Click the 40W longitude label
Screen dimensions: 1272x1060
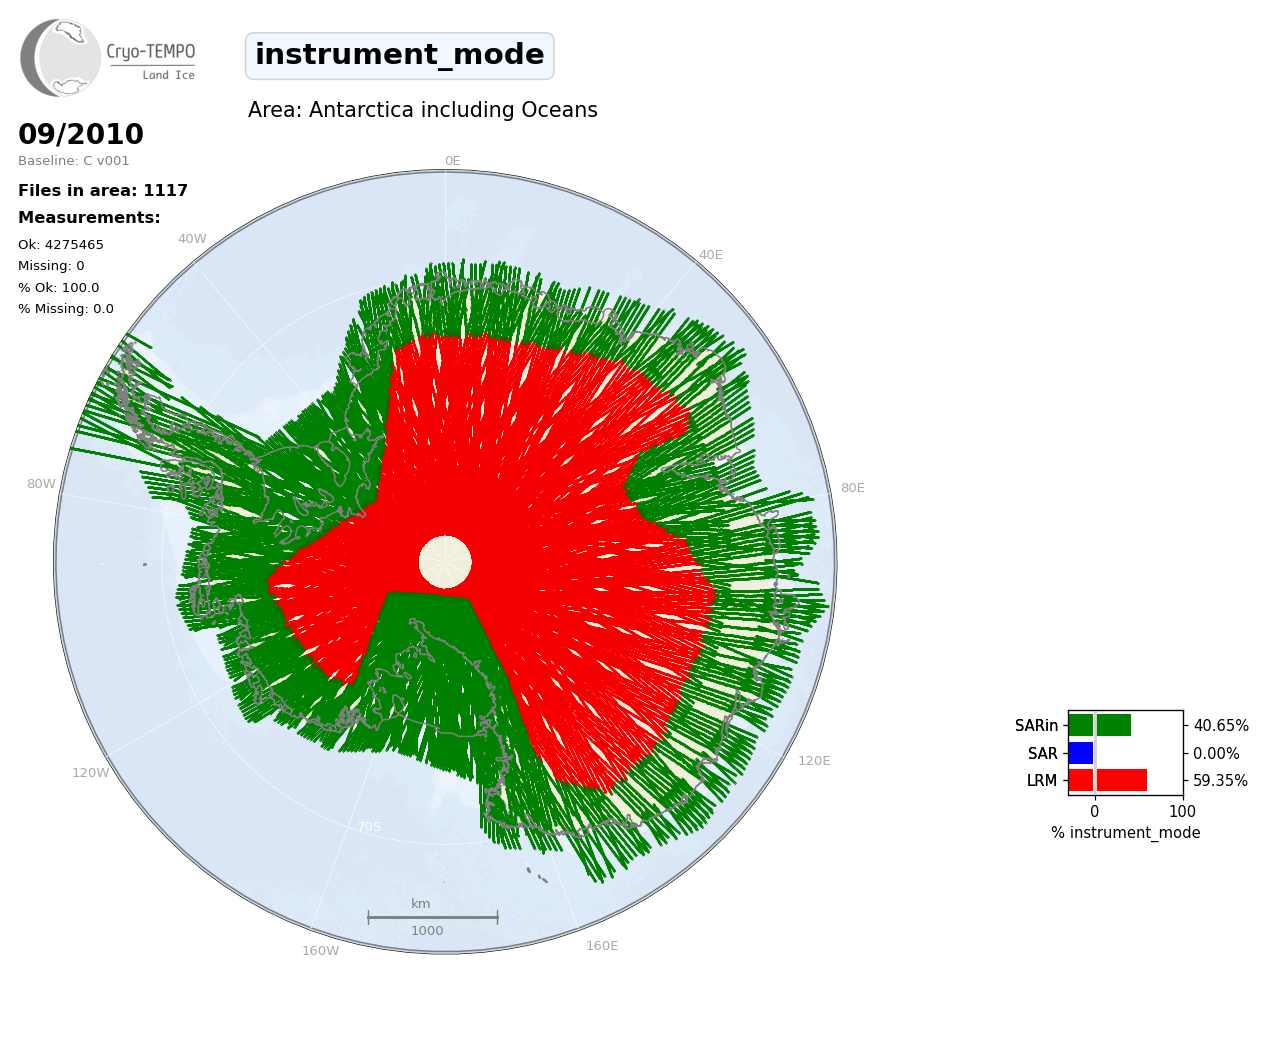(192, 239)
